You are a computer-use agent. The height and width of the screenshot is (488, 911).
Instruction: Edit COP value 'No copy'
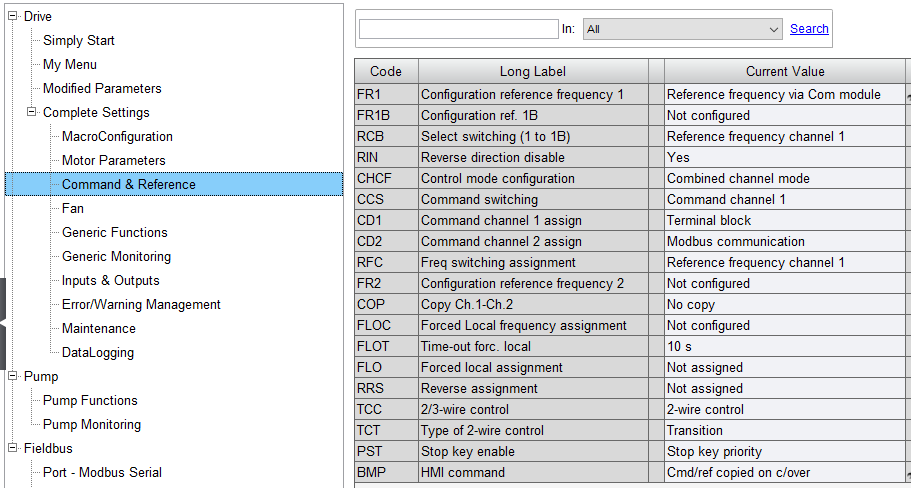[x=785, y=304]
